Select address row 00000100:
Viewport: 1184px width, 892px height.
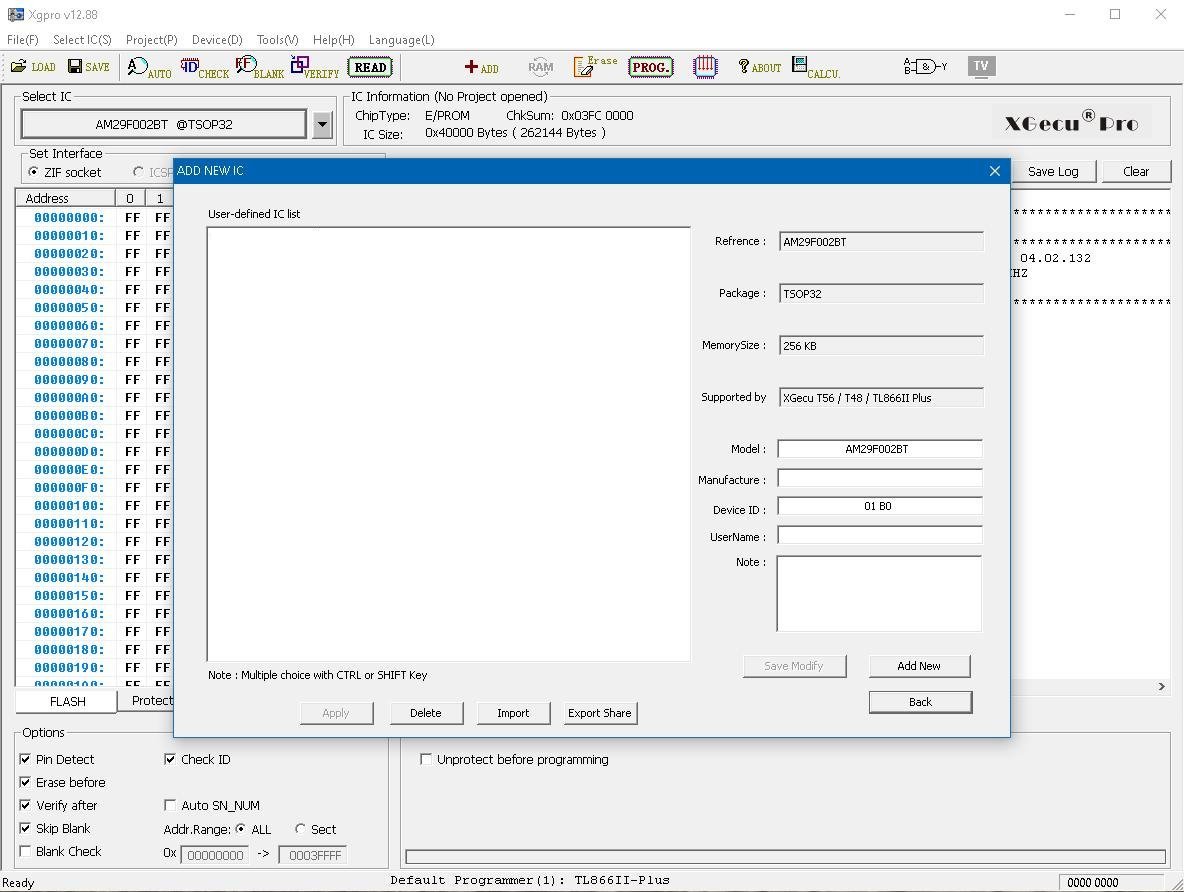69,505
